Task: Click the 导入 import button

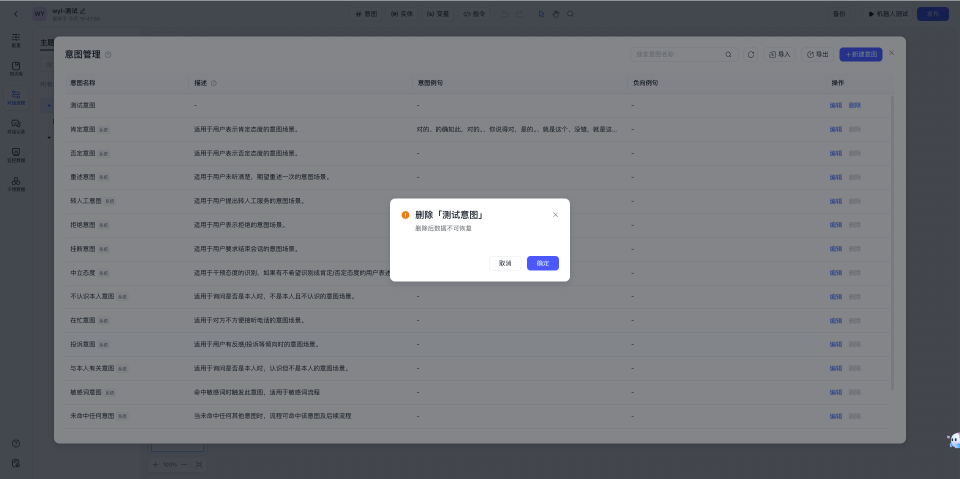Action: pos(779,54)
